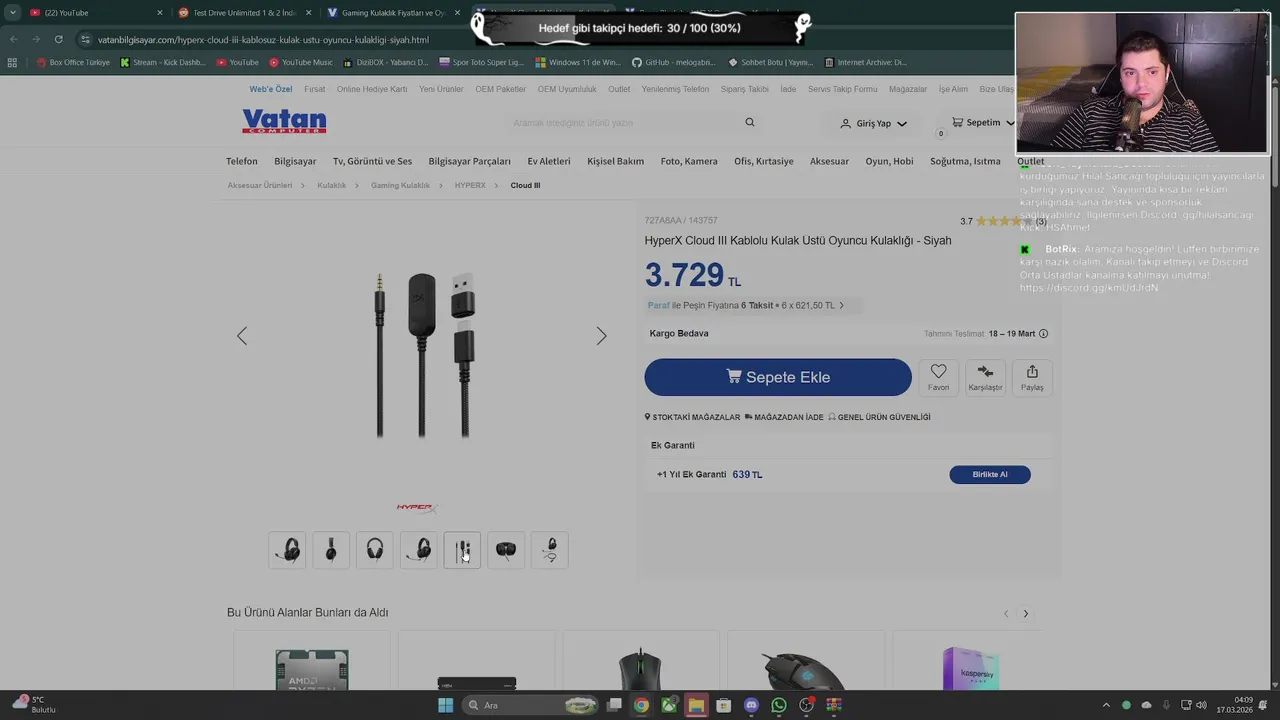Expand the Sepetim dropdown arrow

pyautogui.click(x=1009, y=123)
